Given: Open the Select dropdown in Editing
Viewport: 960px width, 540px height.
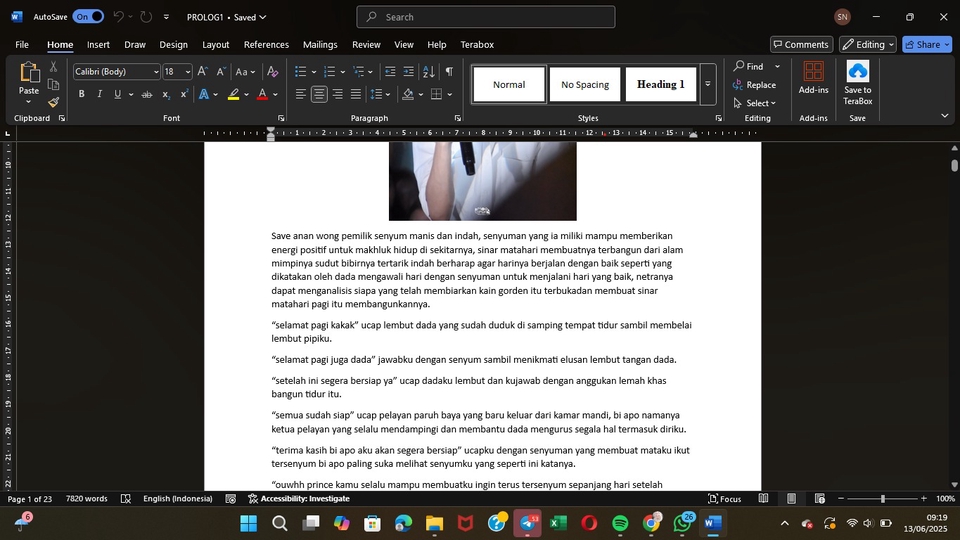Looking at the screenshot, I should click(756, 103).
